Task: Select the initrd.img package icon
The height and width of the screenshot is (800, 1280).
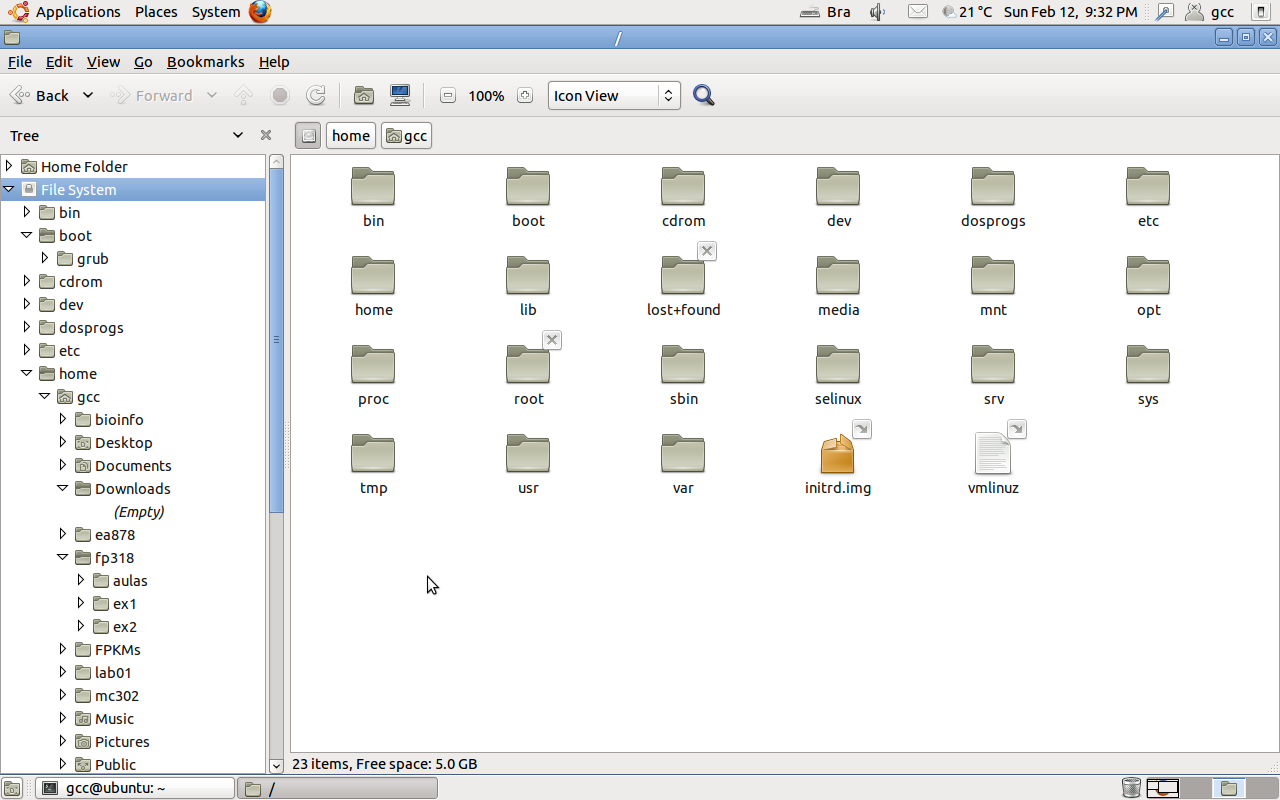Action: click(838, 454)
